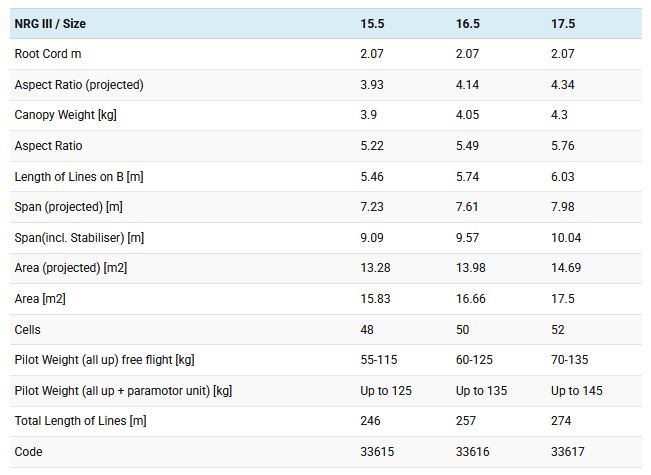Click the stabiliser span value 10.04
651x475 pixels.
pyautogui.click(x=566, y=238)
